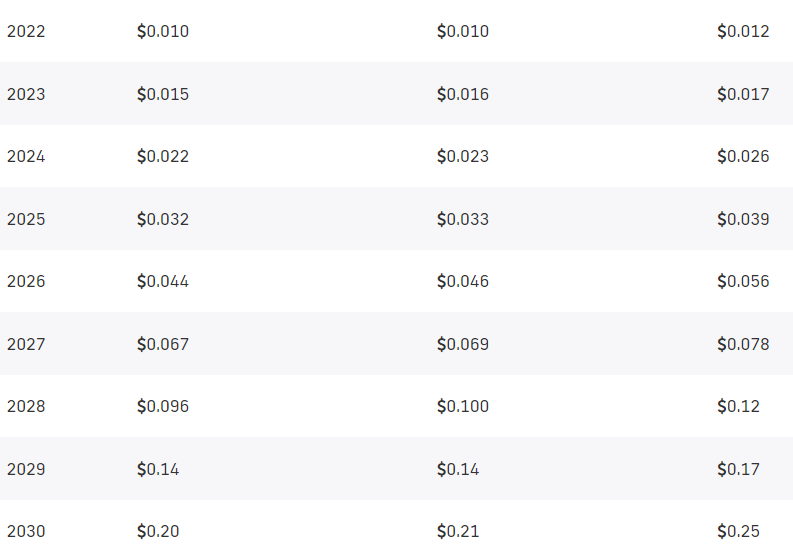This screenshot has width=793, height=560.
Task: Select the 2026 average price $0.046
Action: tap(463, 281)
